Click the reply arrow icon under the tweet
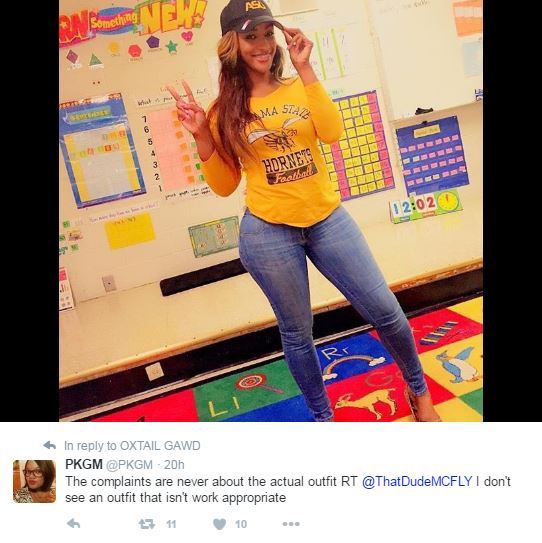 click(x=73, y=524)
